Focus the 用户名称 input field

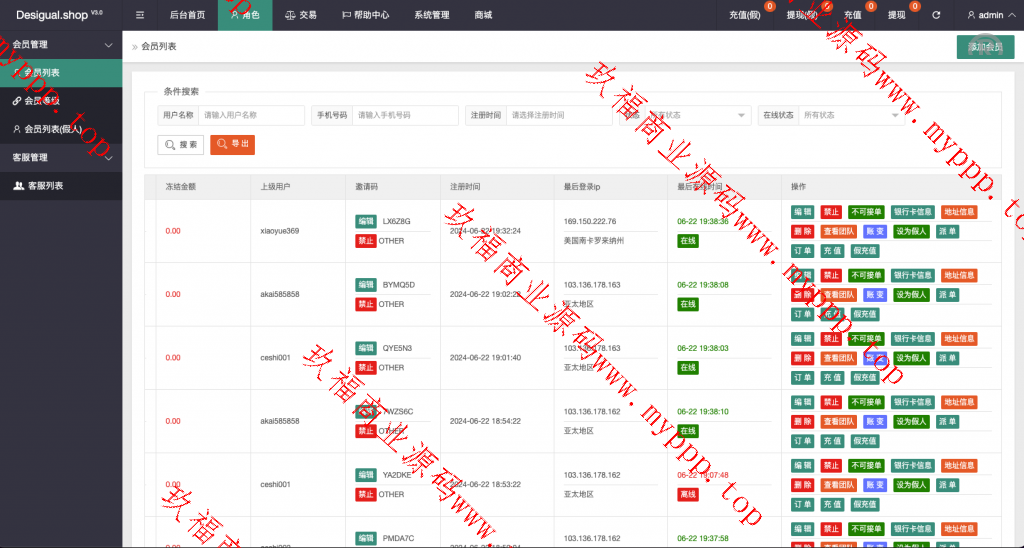[x=251, y=115]
